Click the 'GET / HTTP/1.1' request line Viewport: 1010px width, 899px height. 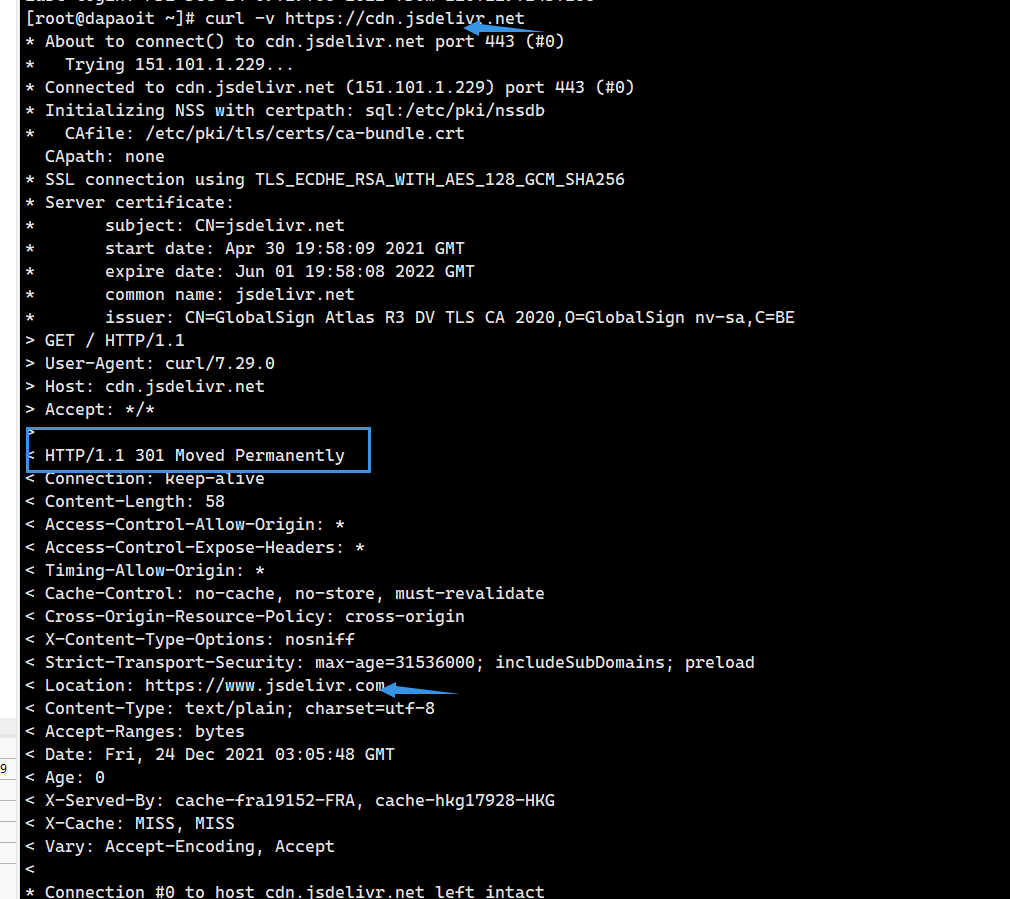[x=105, y=341]
